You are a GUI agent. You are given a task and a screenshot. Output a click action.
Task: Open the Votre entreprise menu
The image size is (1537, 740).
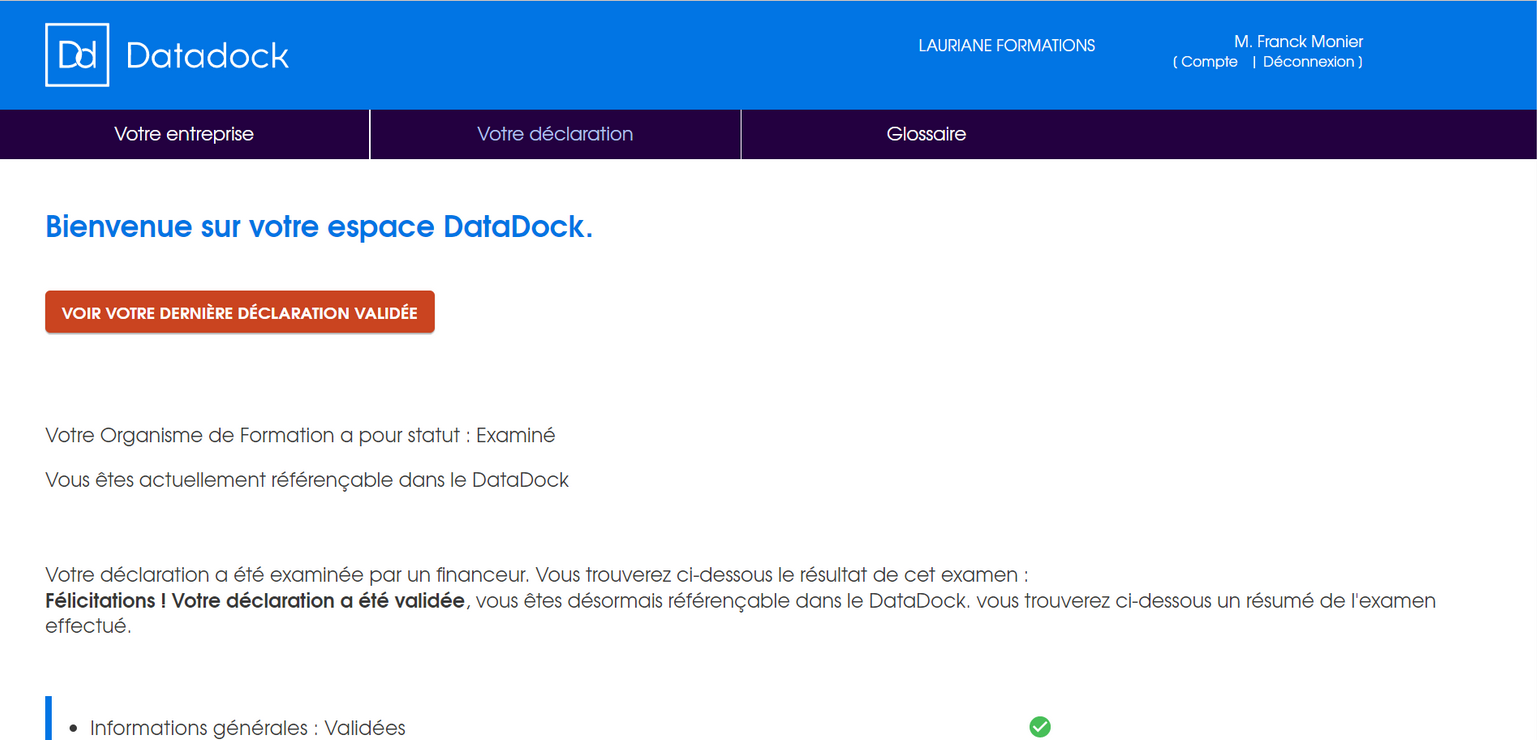pos(184,134)
